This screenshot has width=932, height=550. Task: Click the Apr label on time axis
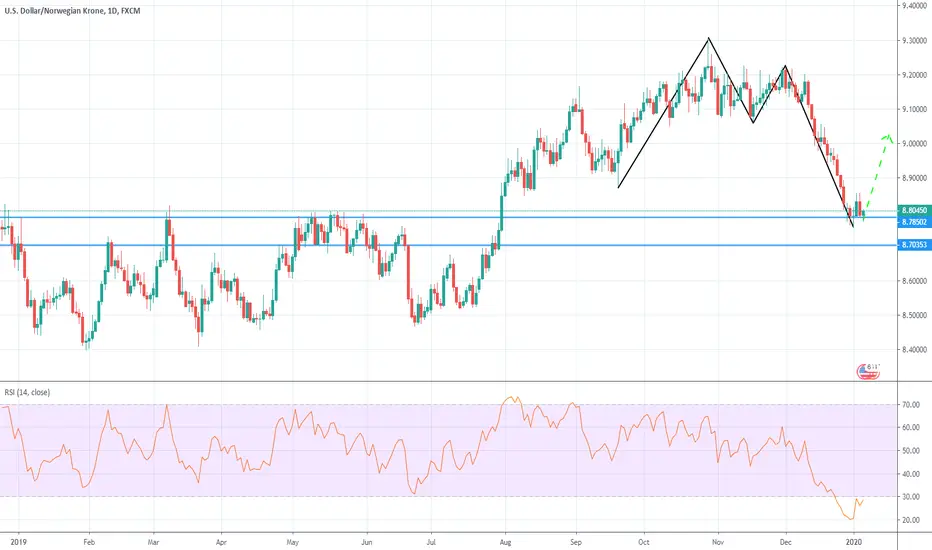tap(221, 542)
